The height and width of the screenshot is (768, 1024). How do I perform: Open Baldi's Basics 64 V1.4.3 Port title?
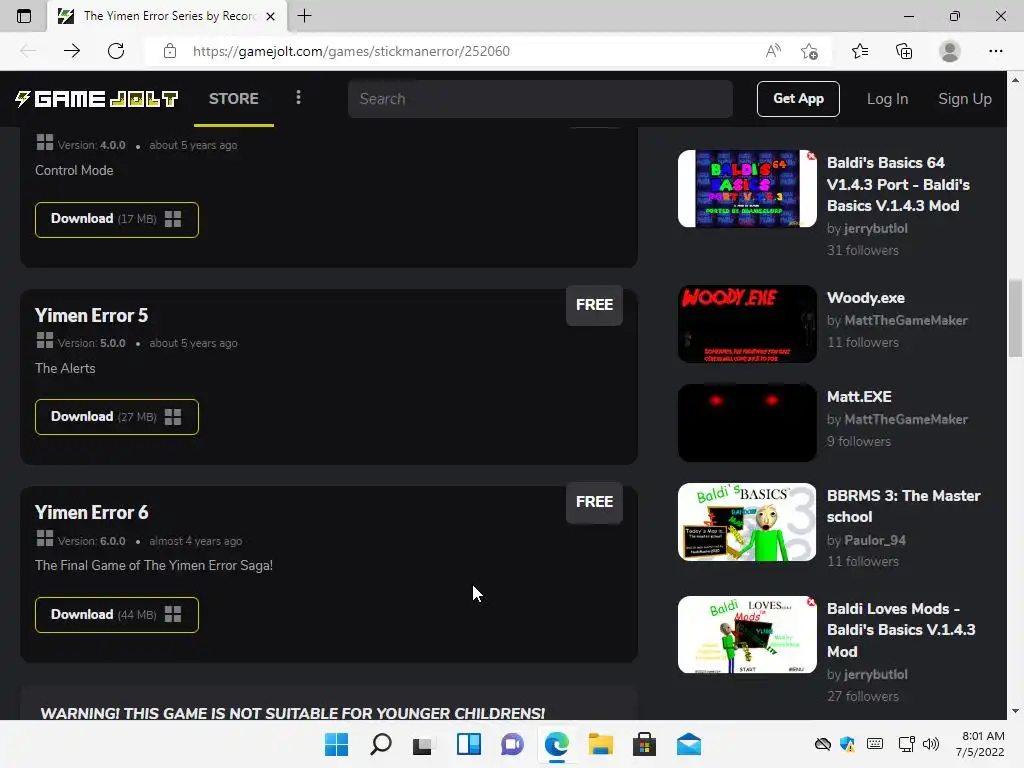pos(898,184)
